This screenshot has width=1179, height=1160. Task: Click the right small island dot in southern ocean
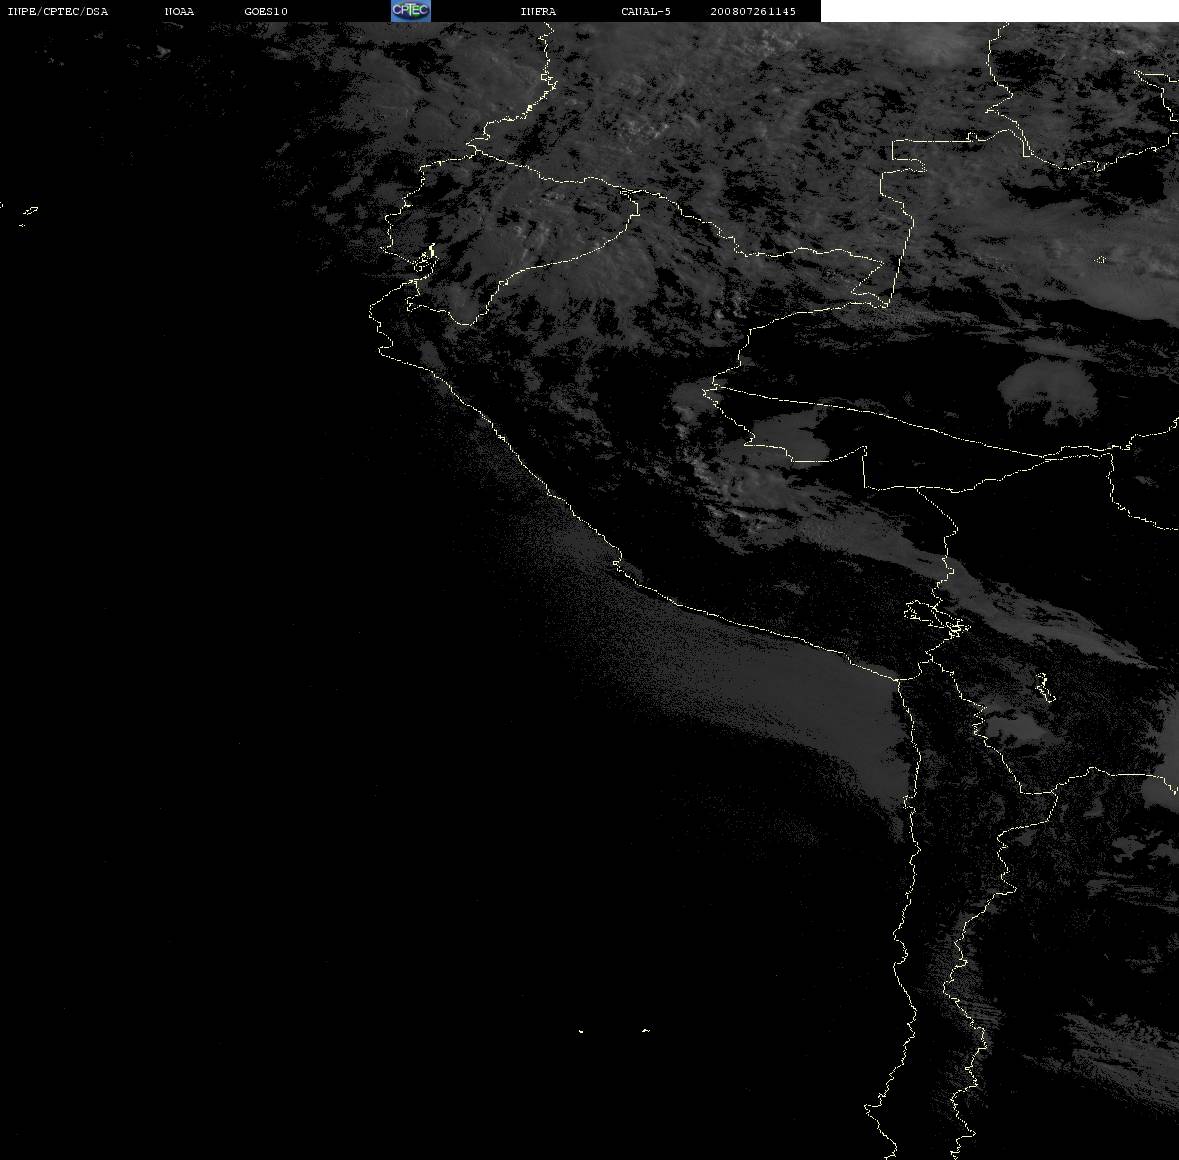click(x=646, y=1030)
